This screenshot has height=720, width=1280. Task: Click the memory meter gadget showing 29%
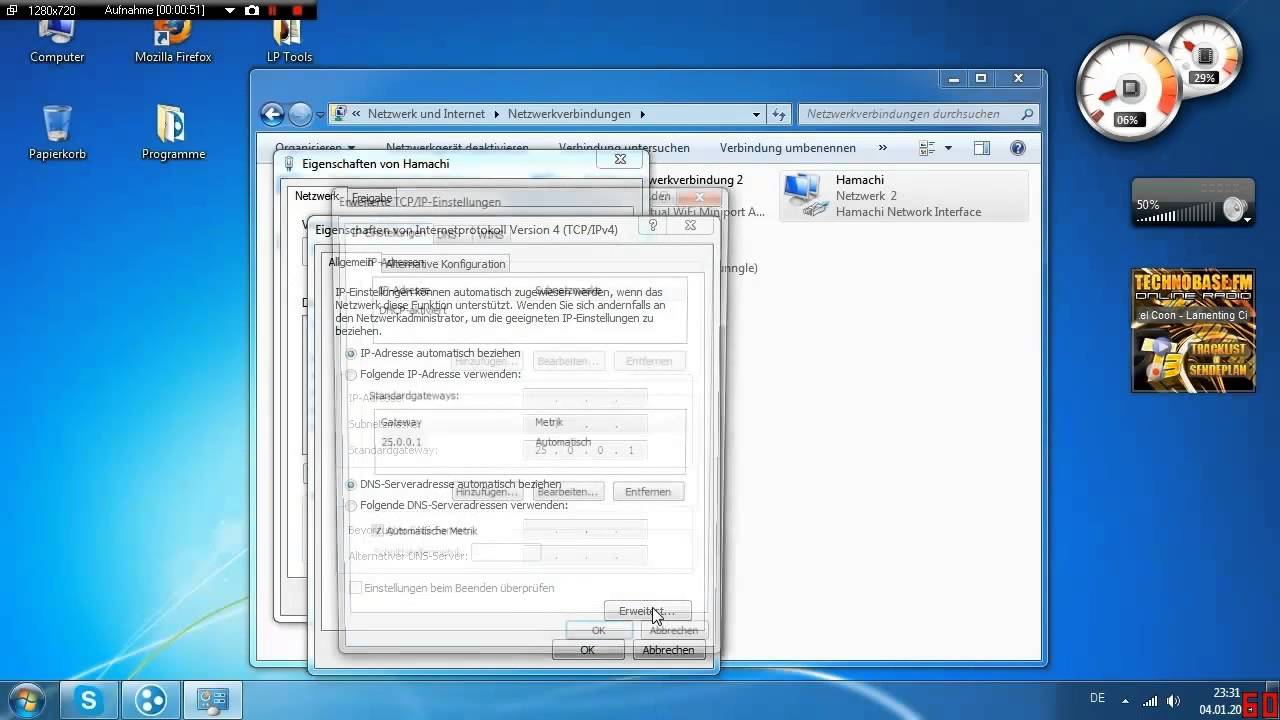point(1204,55)
